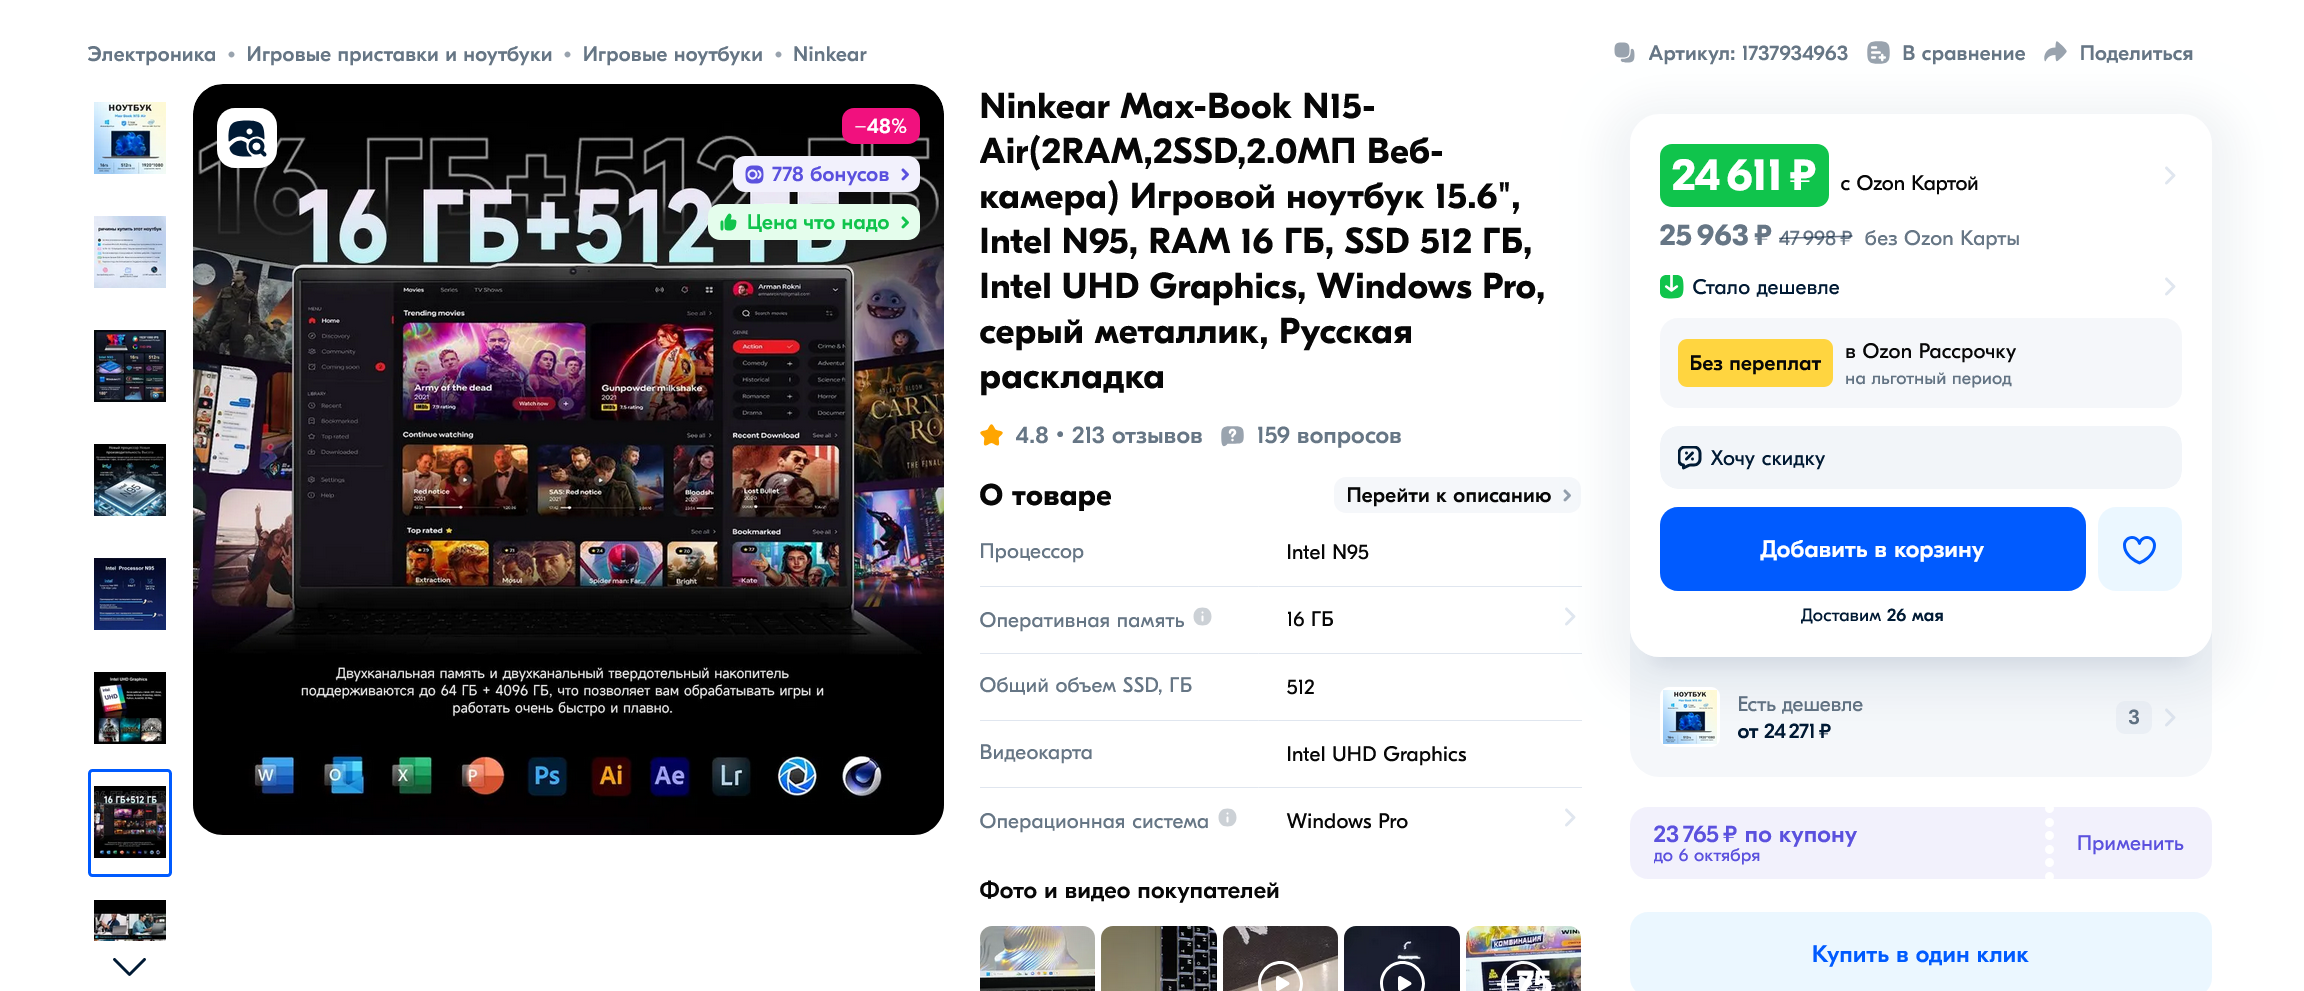Open 213 отзывов reviews link

point(1137,435)
